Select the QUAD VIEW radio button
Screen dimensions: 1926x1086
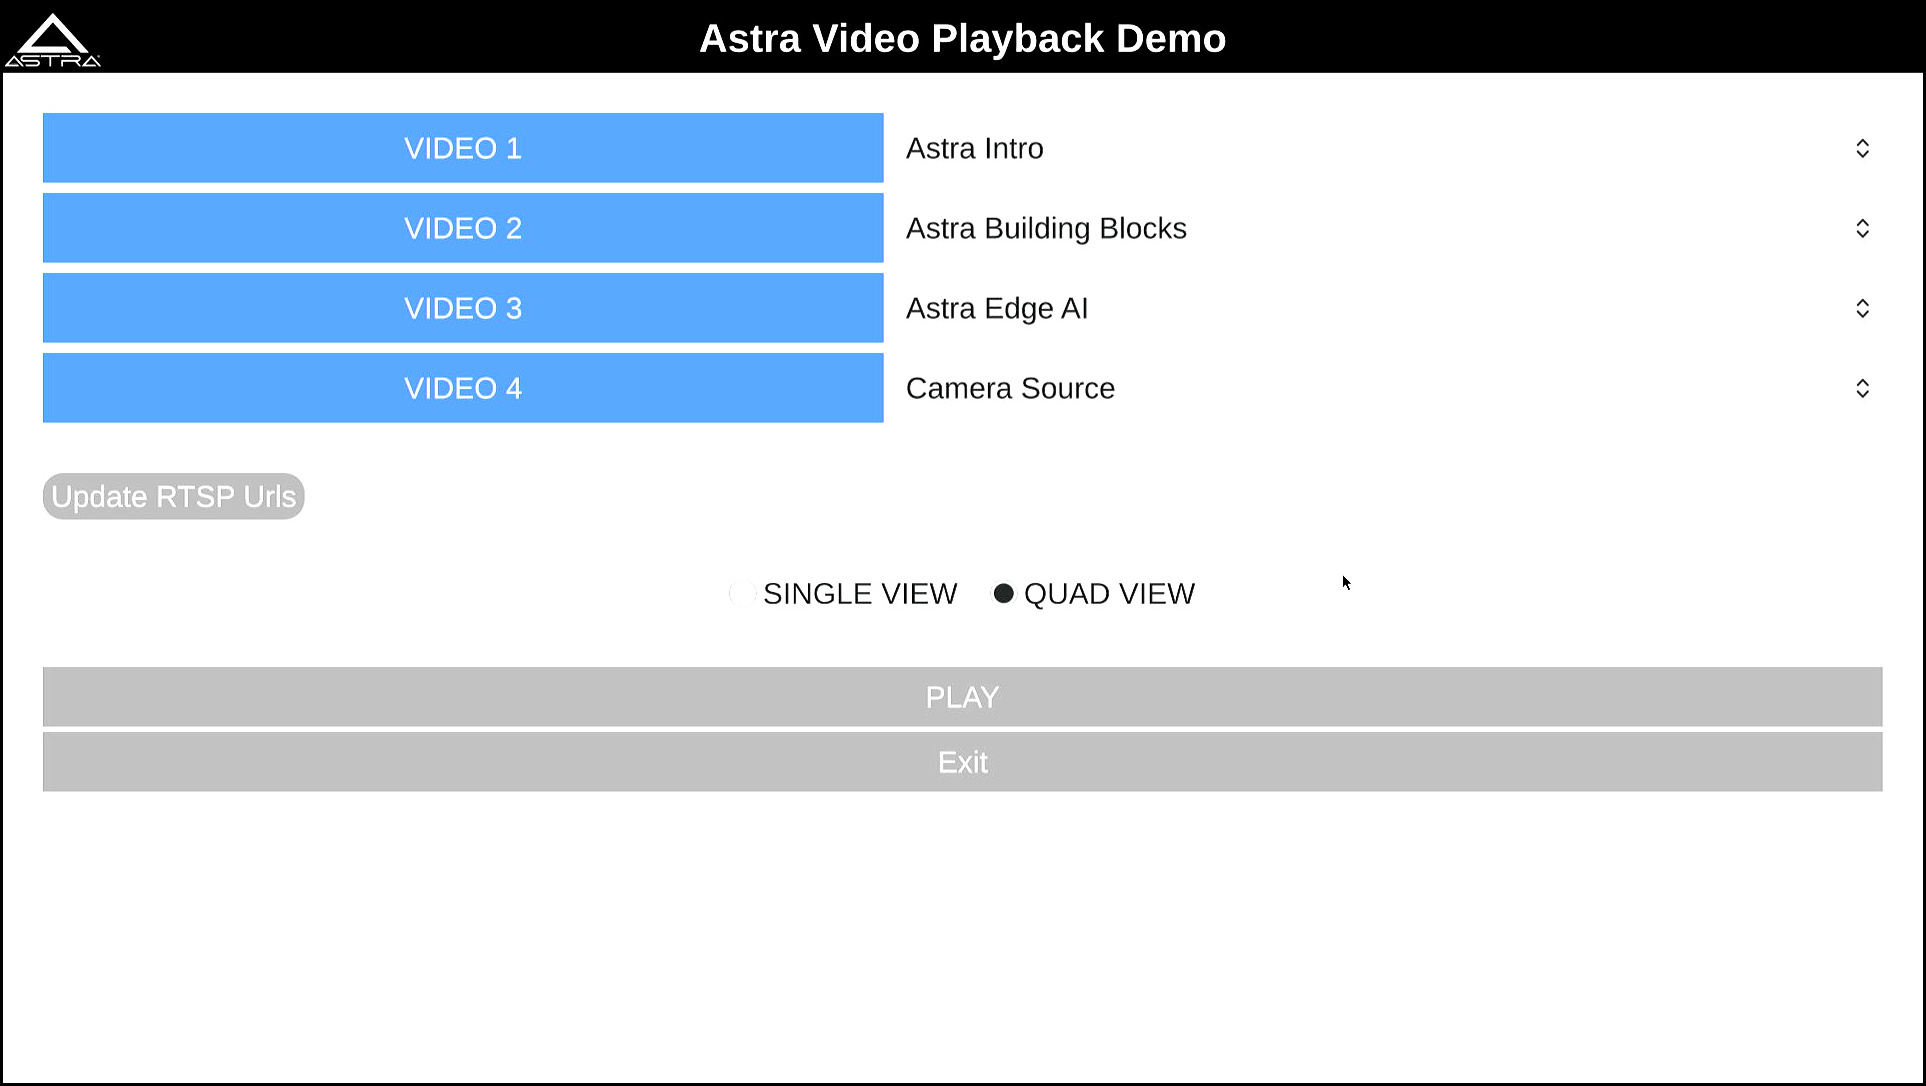(x=1003, y=593)
